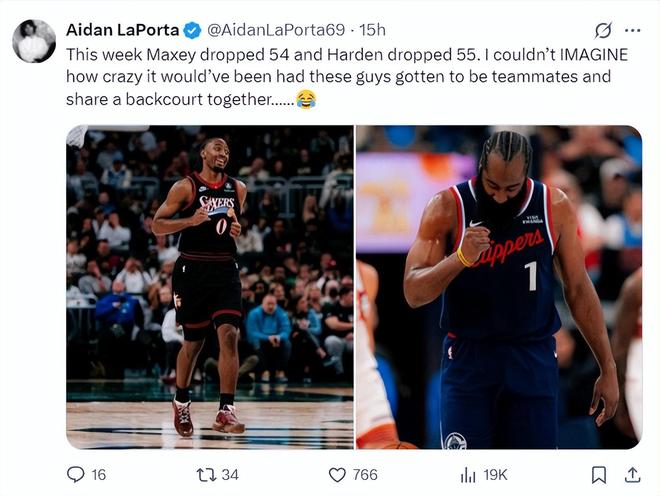Open the Clippers player photo
Image resolution: width=660 pixels, height=496 pixels.
(499, 287)
